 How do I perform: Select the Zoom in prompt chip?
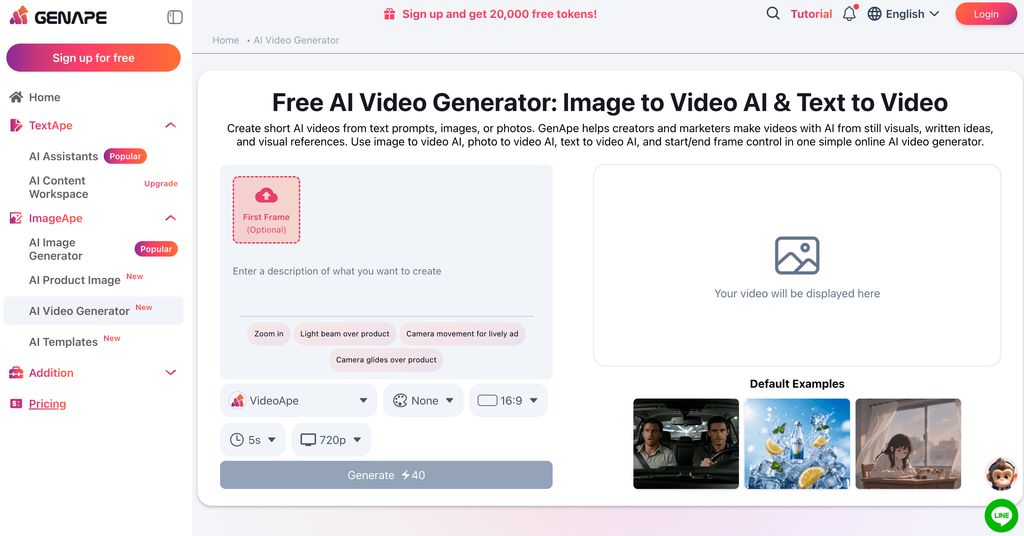coord(269,334)
